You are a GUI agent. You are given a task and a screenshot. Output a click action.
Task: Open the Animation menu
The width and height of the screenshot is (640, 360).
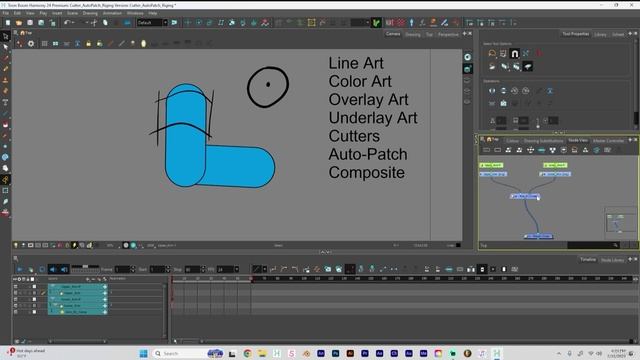coord(112,13)
